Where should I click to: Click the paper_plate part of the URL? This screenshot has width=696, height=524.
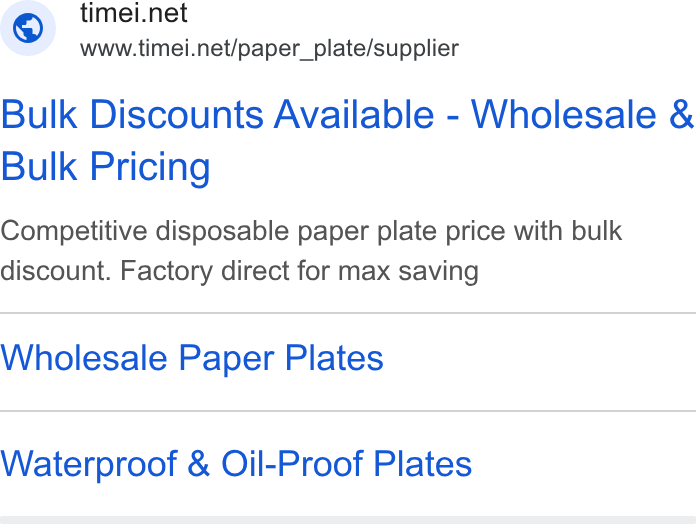[301, 49]
